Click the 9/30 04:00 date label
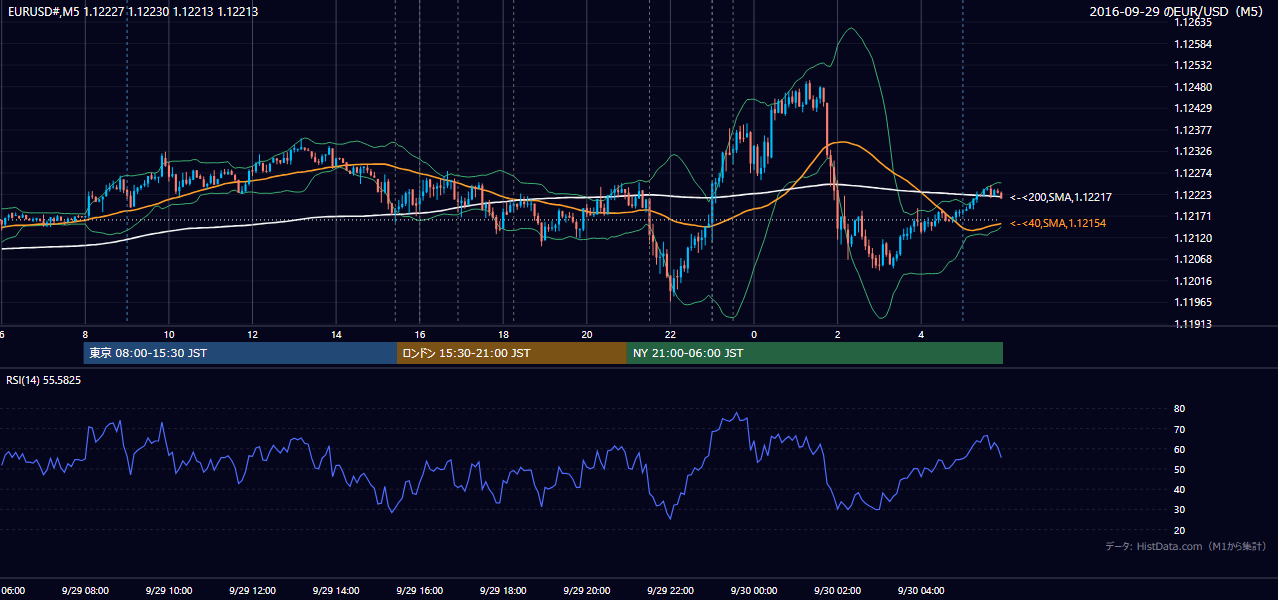 click(921, 591)
